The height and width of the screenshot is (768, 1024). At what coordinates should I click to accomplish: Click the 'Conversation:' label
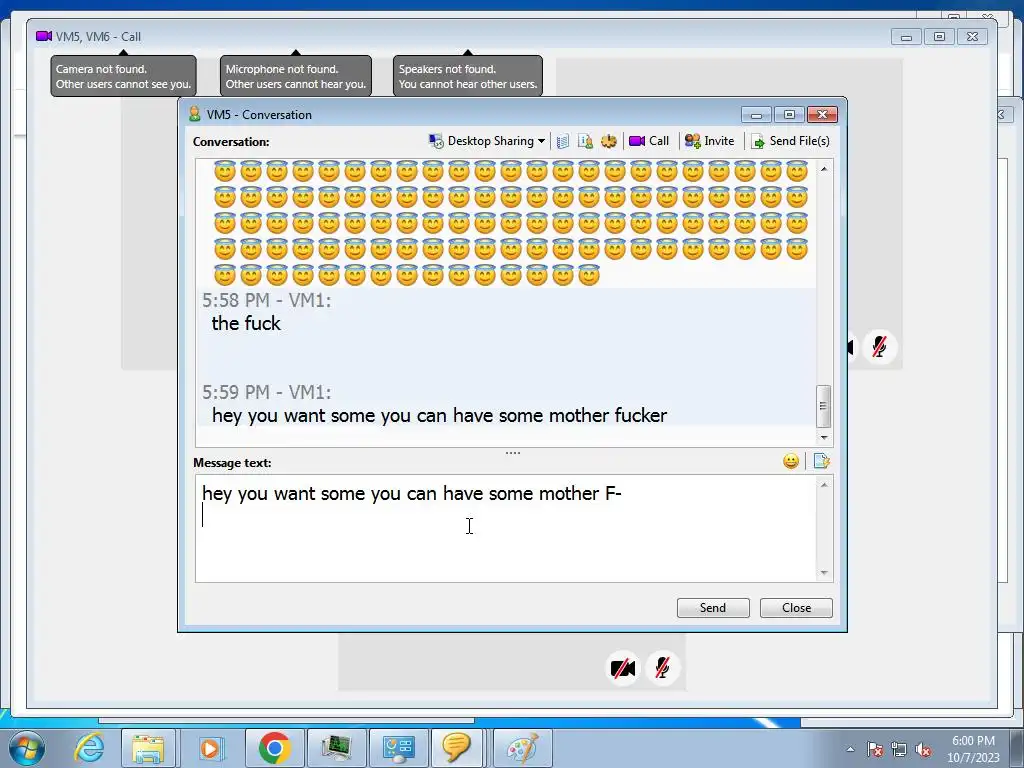[x=231, y=142]
